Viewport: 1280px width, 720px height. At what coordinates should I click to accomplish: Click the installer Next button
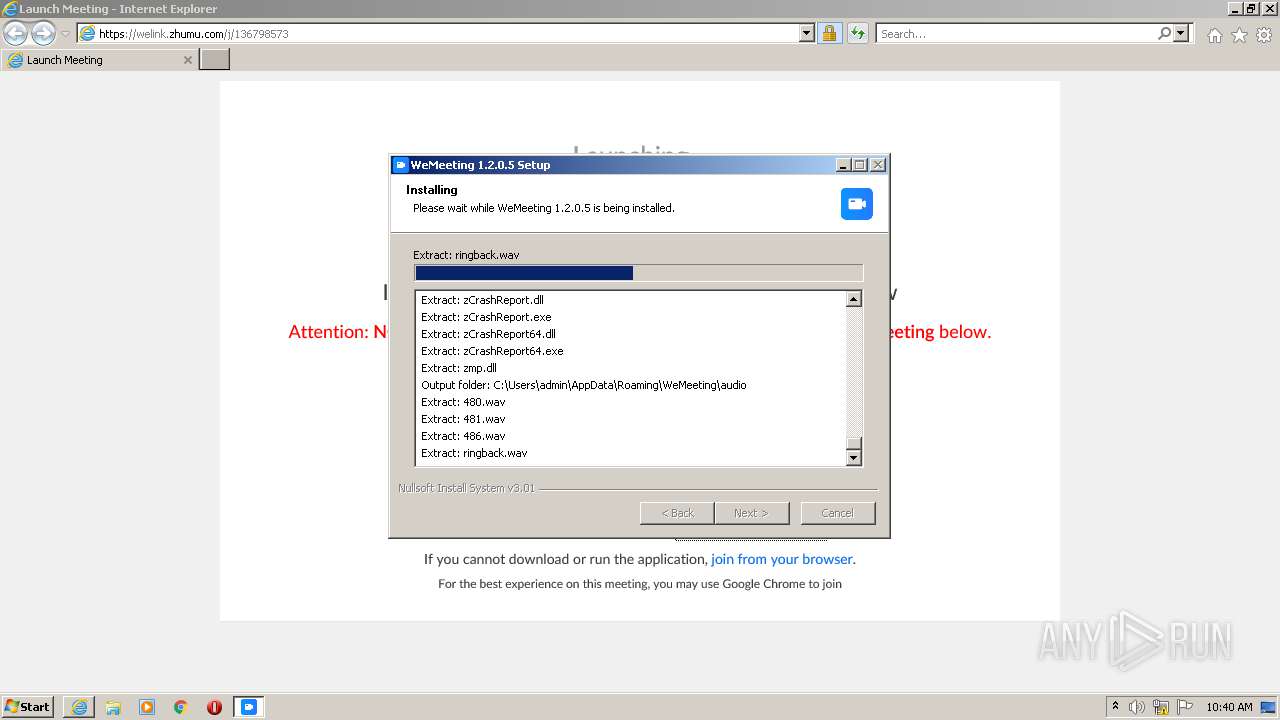point(751,513)
